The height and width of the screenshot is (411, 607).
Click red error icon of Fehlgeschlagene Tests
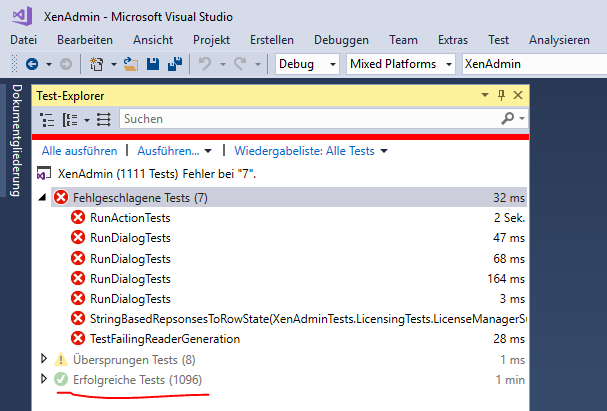coord(61,197)
